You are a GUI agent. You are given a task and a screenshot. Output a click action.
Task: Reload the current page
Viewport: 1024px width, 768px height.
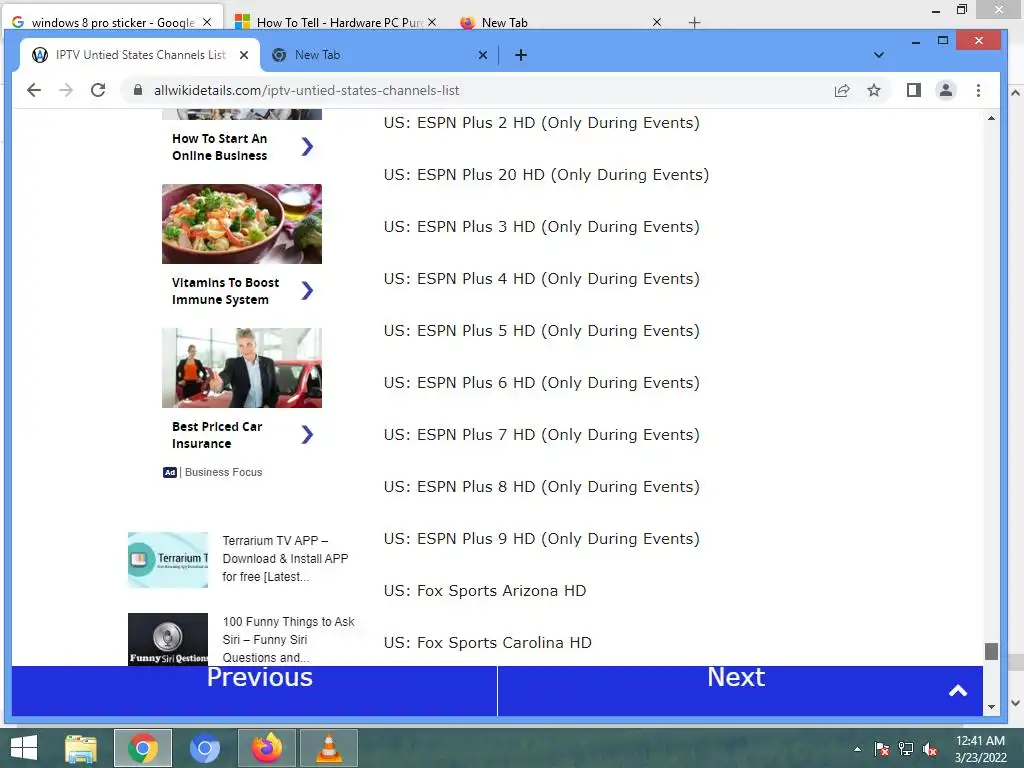pos(98,90)
